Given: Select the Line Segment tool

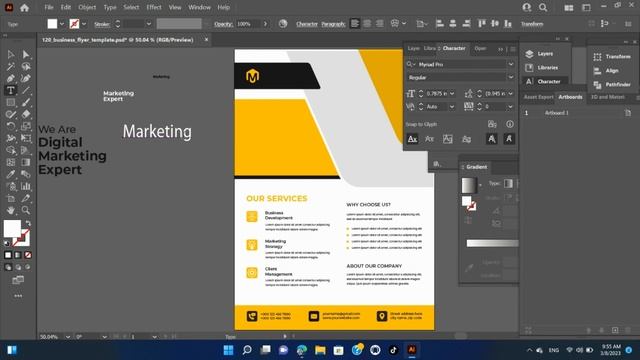Looking at the screenshot, I should [x=26, y=90].
